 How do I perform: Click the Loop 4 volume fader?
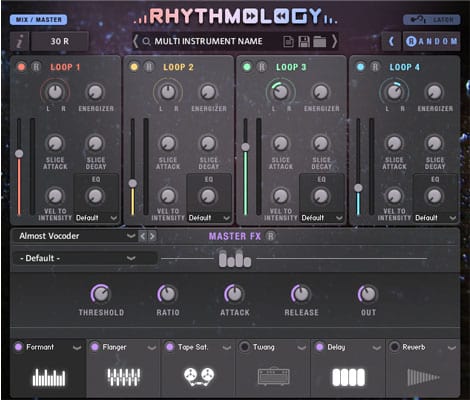pos(358,188)
